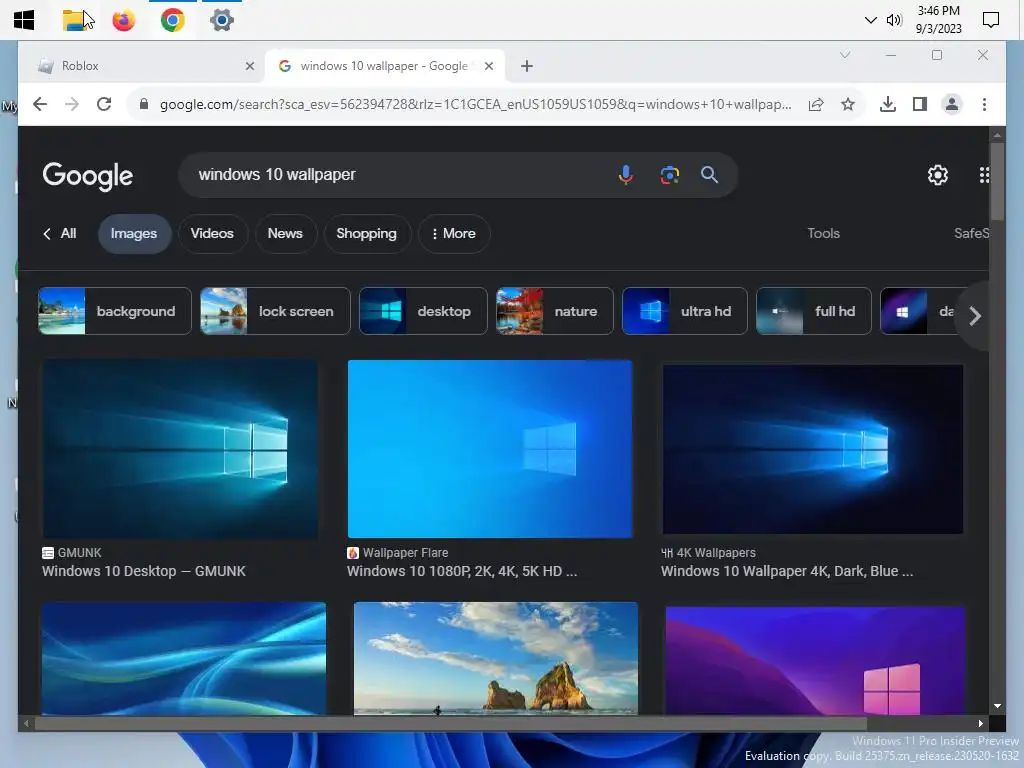Filter by background chip
Screen dimensions: 1024x768
pos(115,312)
